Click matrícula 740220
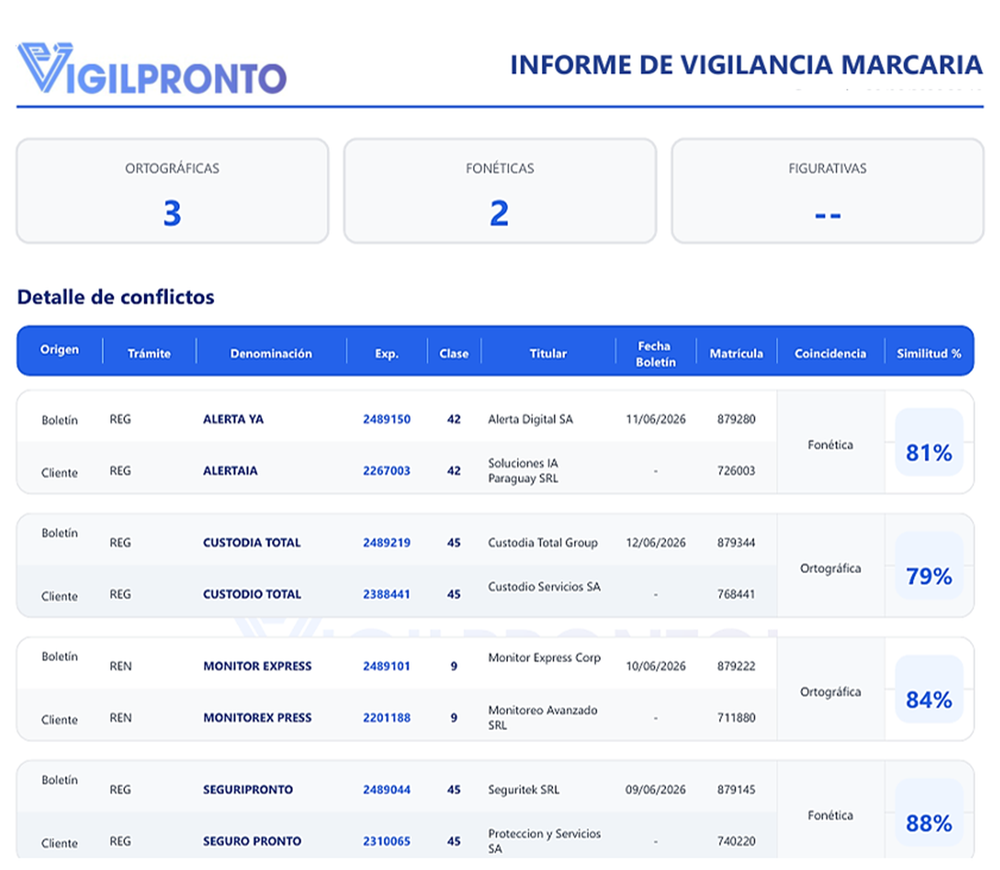This screenshot has height=870, width=1000. tap(736, 841)
